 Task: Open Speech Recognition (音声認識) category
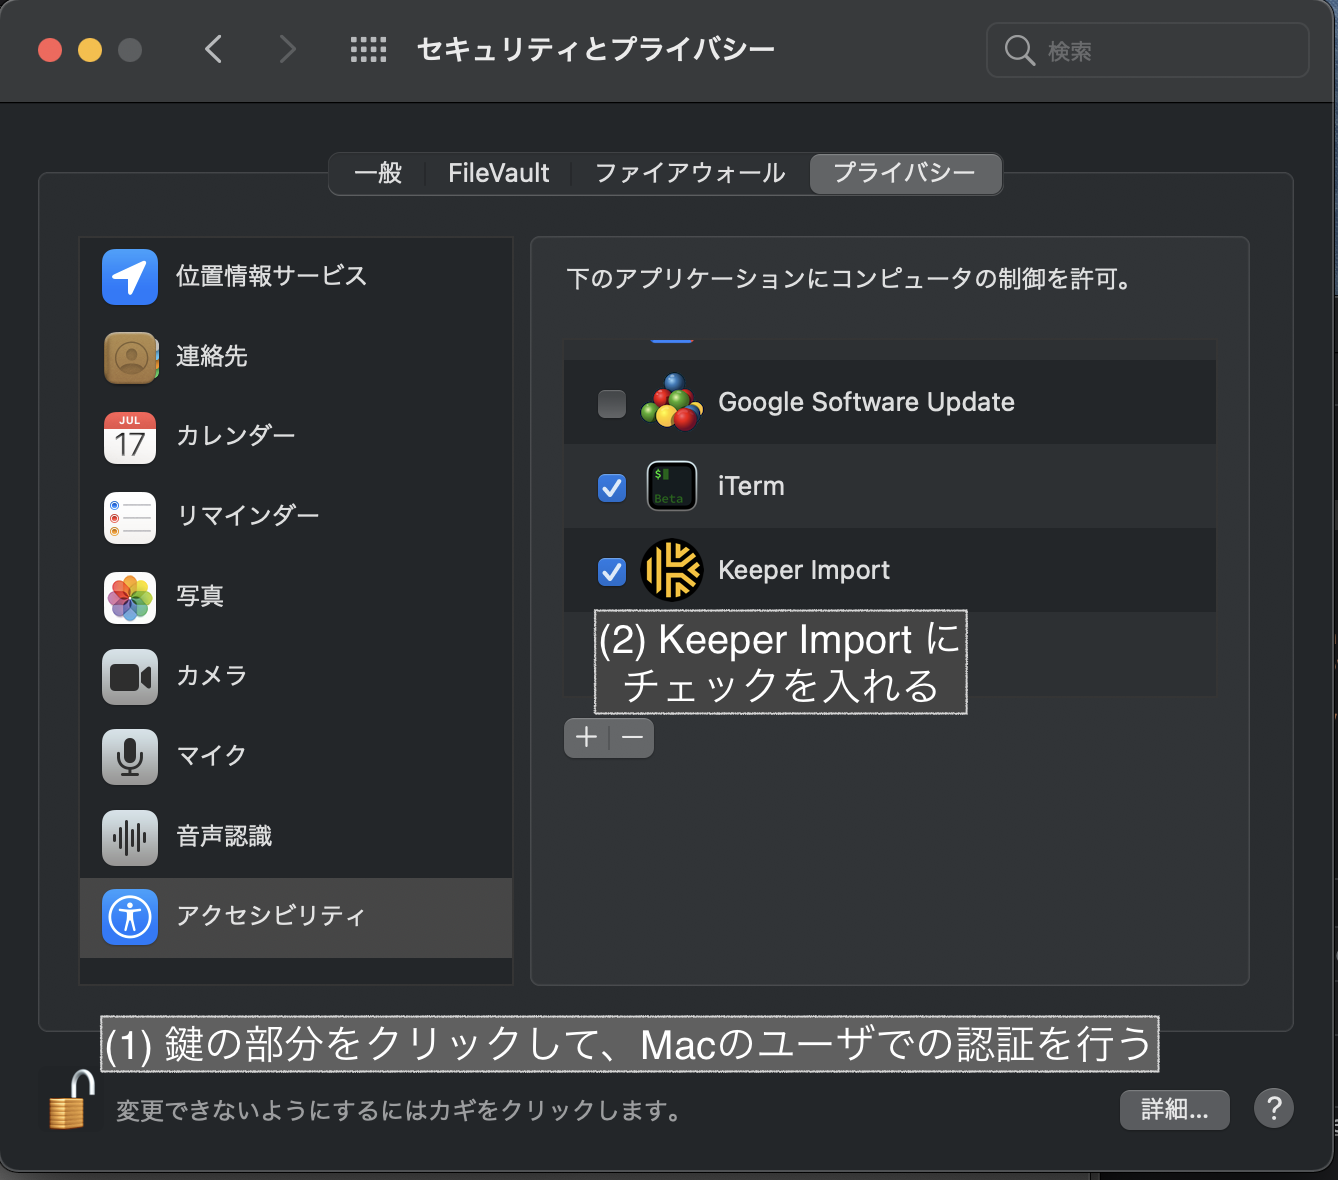coord(224,837)
